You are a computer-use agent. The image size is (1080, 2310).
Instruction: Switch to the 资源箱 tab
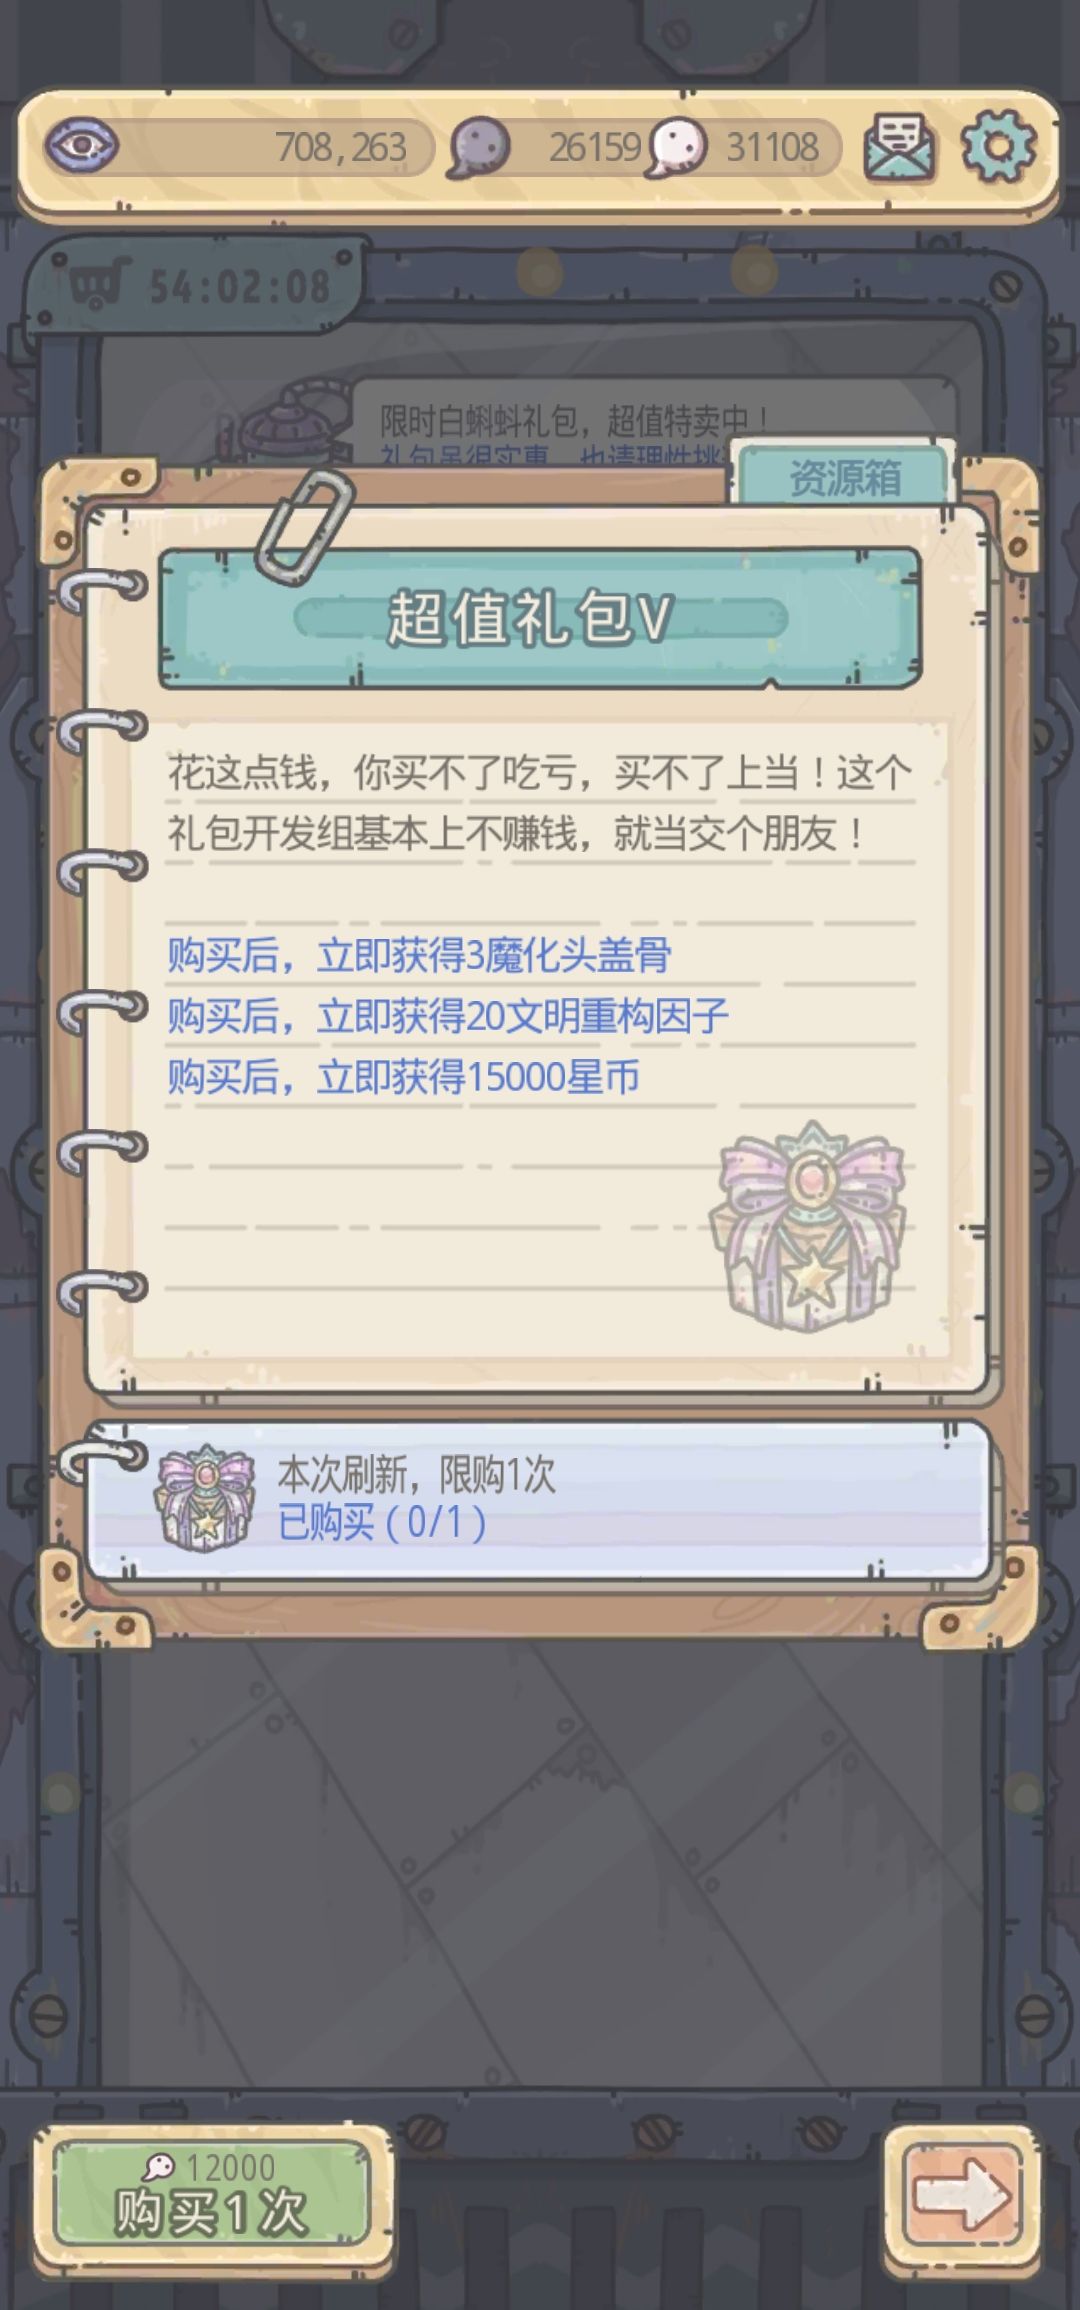point(845,477)
